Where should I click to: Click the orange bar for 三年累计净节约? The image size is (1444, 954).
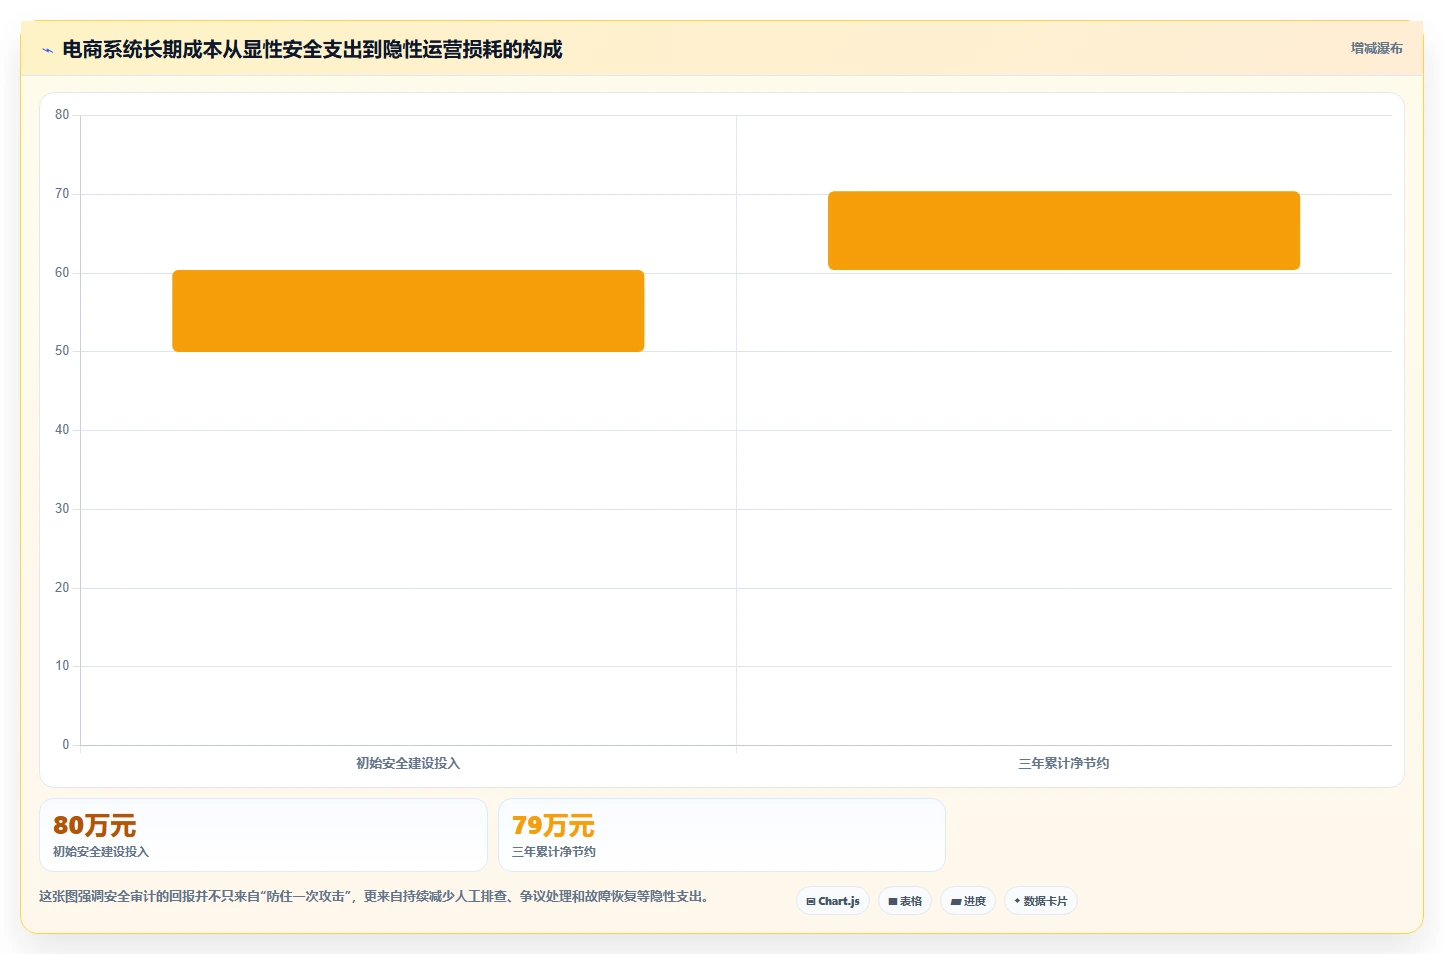pos(1064,230)
